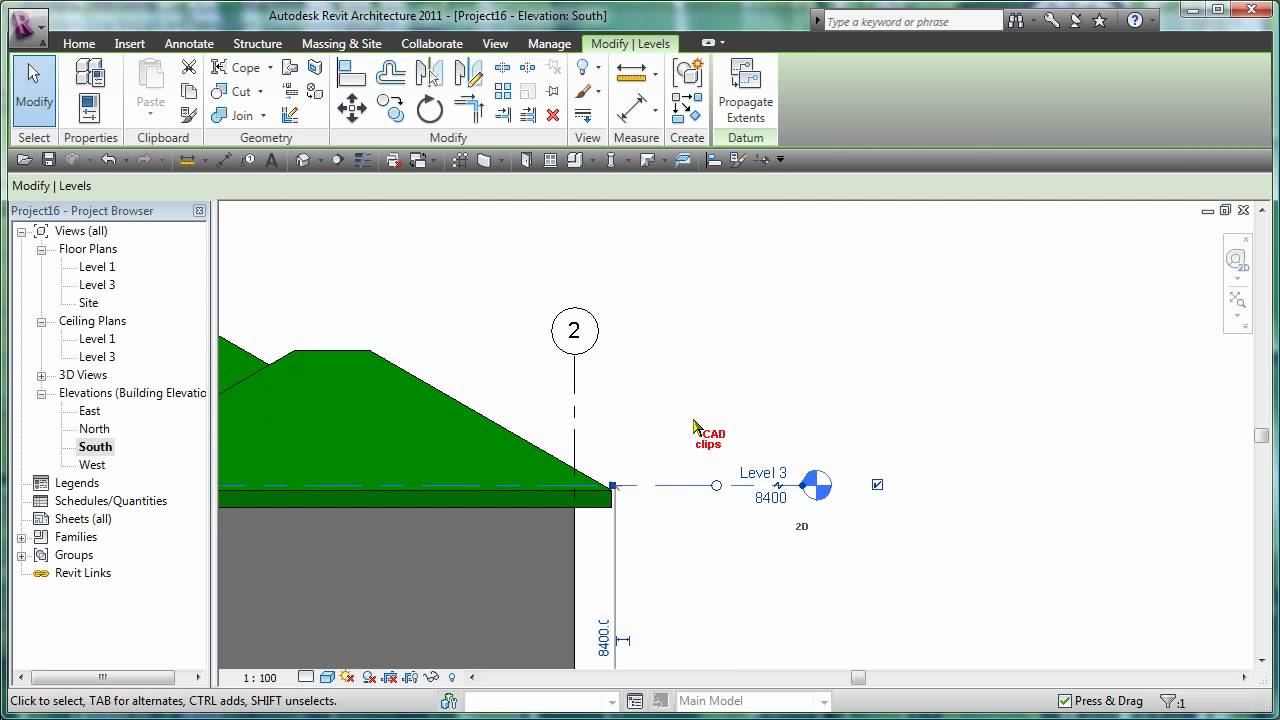Click the Text tool icon in quick access toolbar

pyautogui.click(x=271, y=160)
